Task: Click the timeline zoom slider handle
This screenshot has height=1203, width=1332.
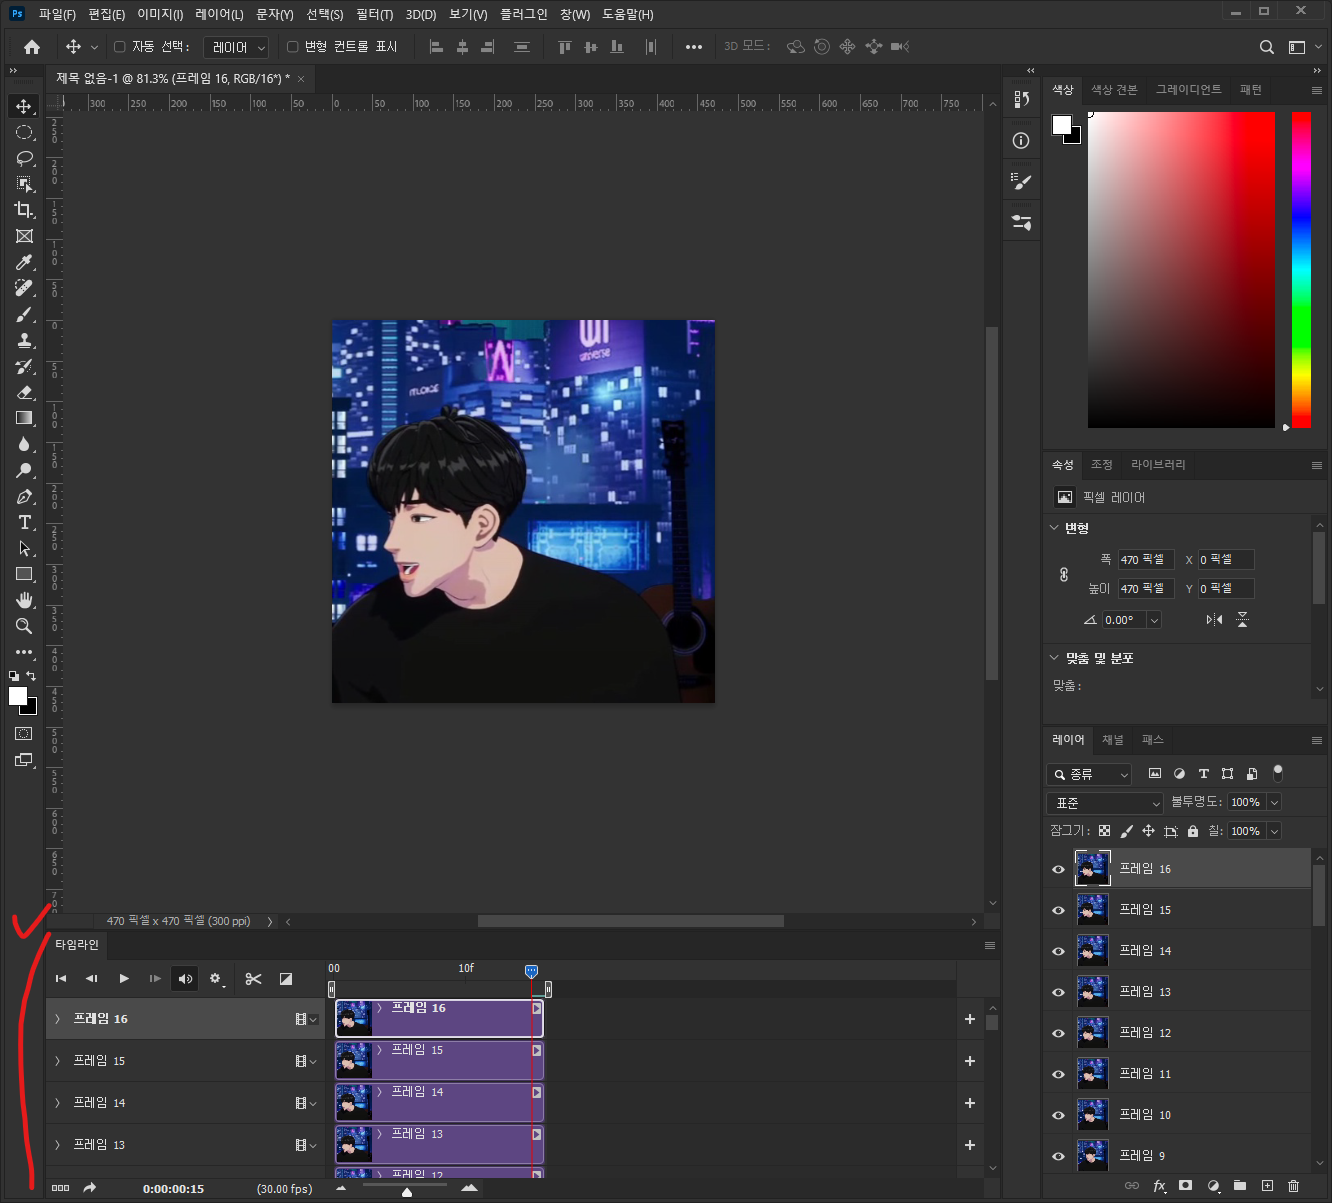Action: tap(407, 1191)
